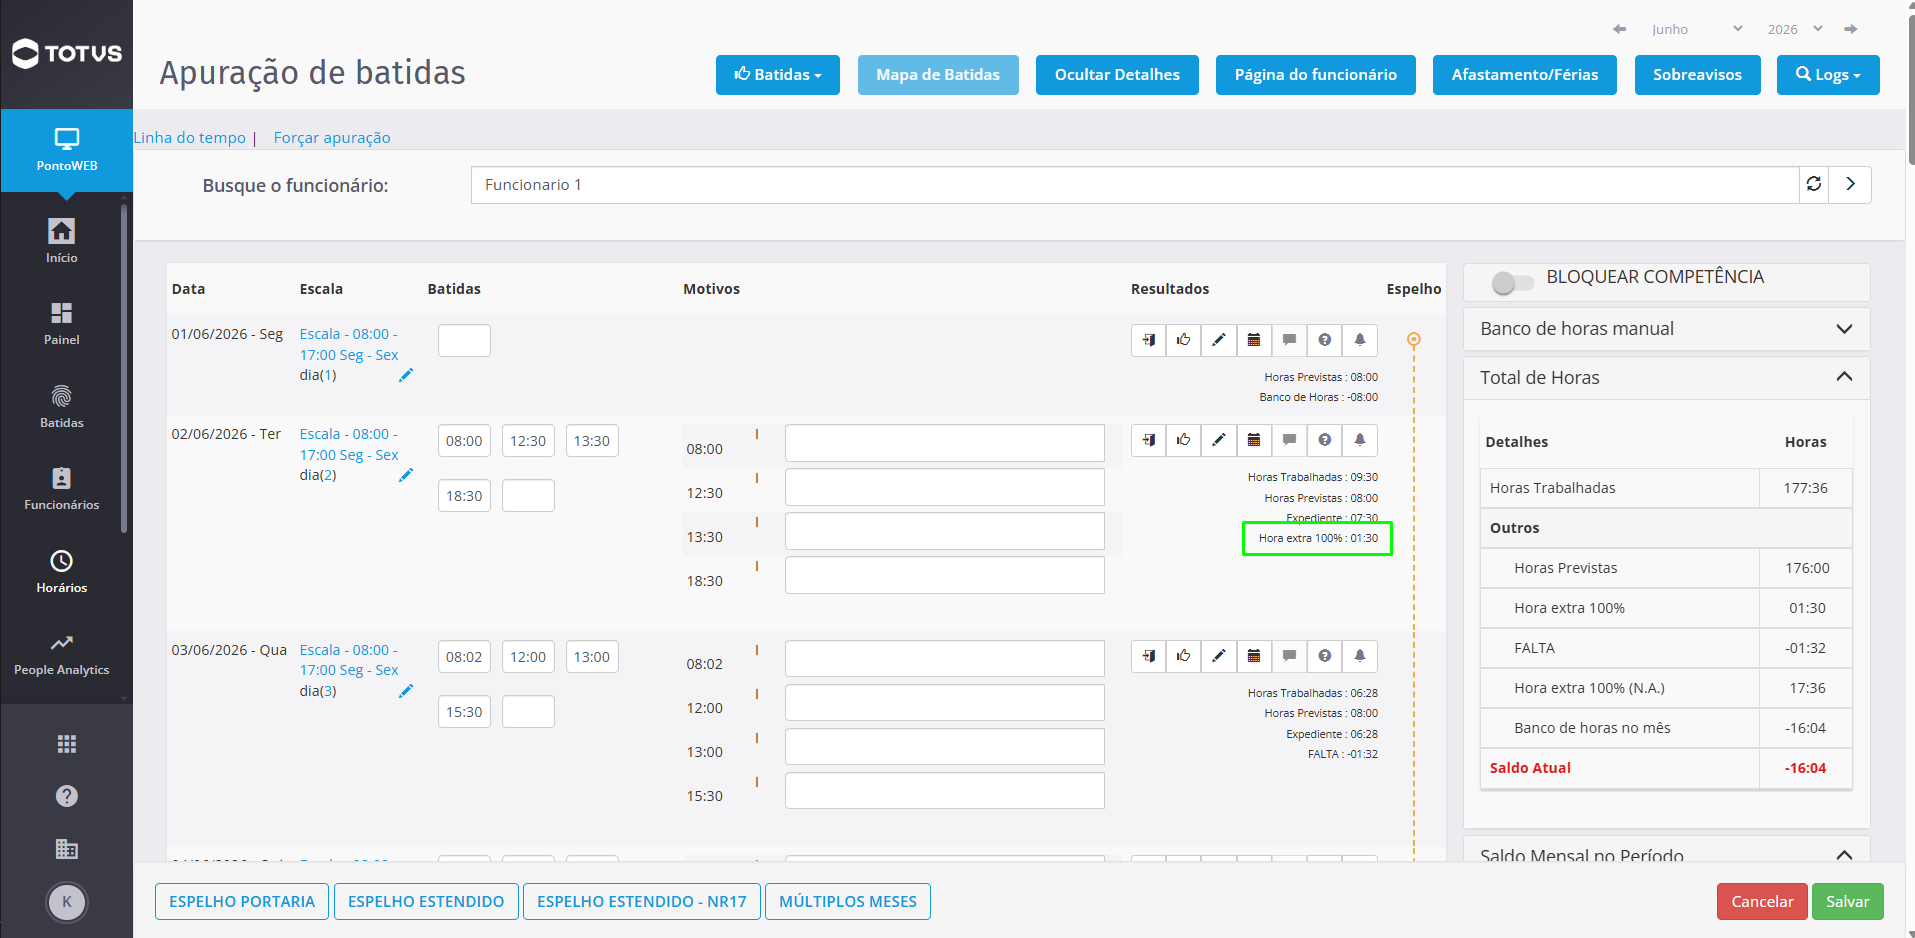Expand the Banco de horas manual panel
This screenshot has width=1915, height=938.
pos(1666,329)
